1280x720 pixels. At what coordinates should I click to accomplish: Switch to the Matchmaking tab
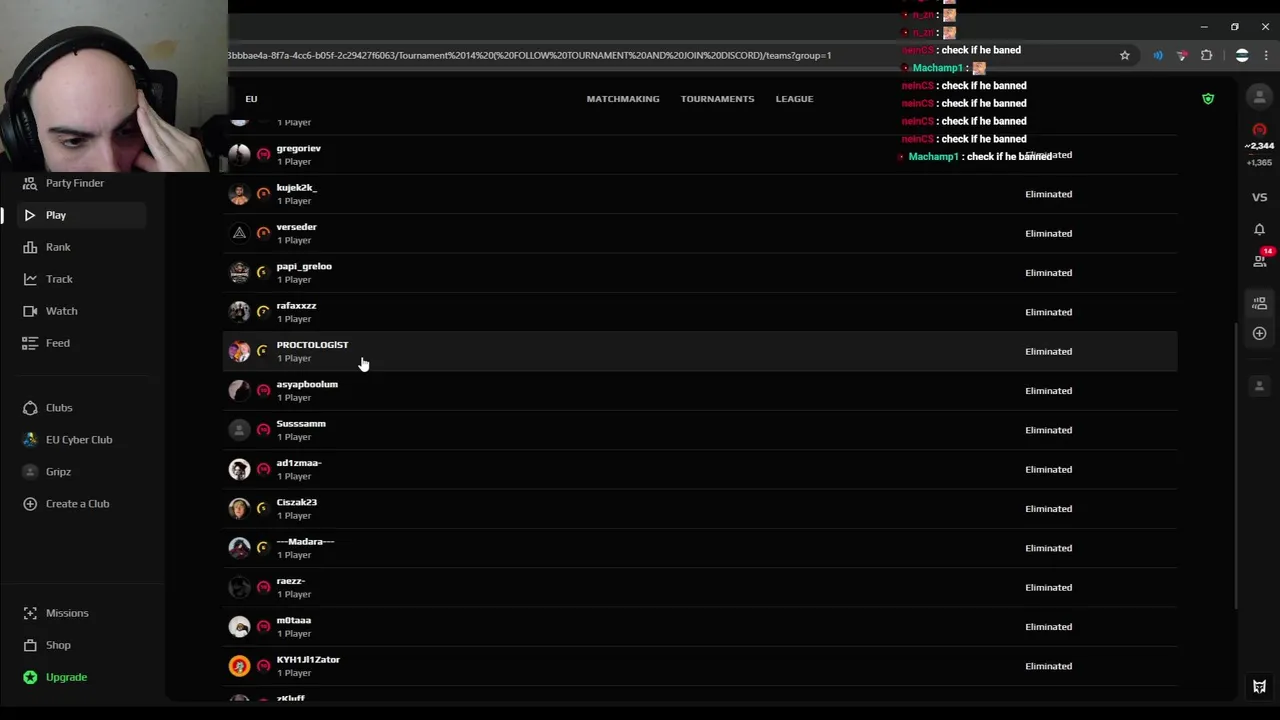(x=623, y=99)
